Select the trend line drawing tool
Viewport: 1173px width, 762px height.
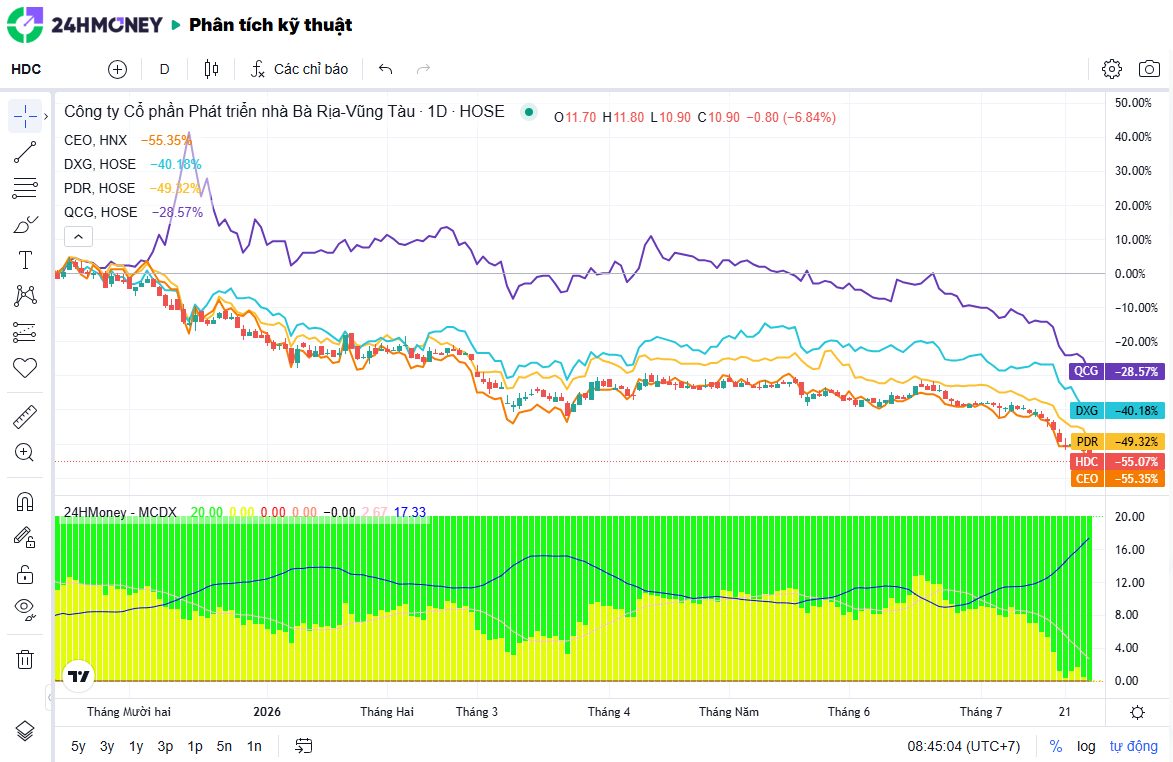[25, 153]
